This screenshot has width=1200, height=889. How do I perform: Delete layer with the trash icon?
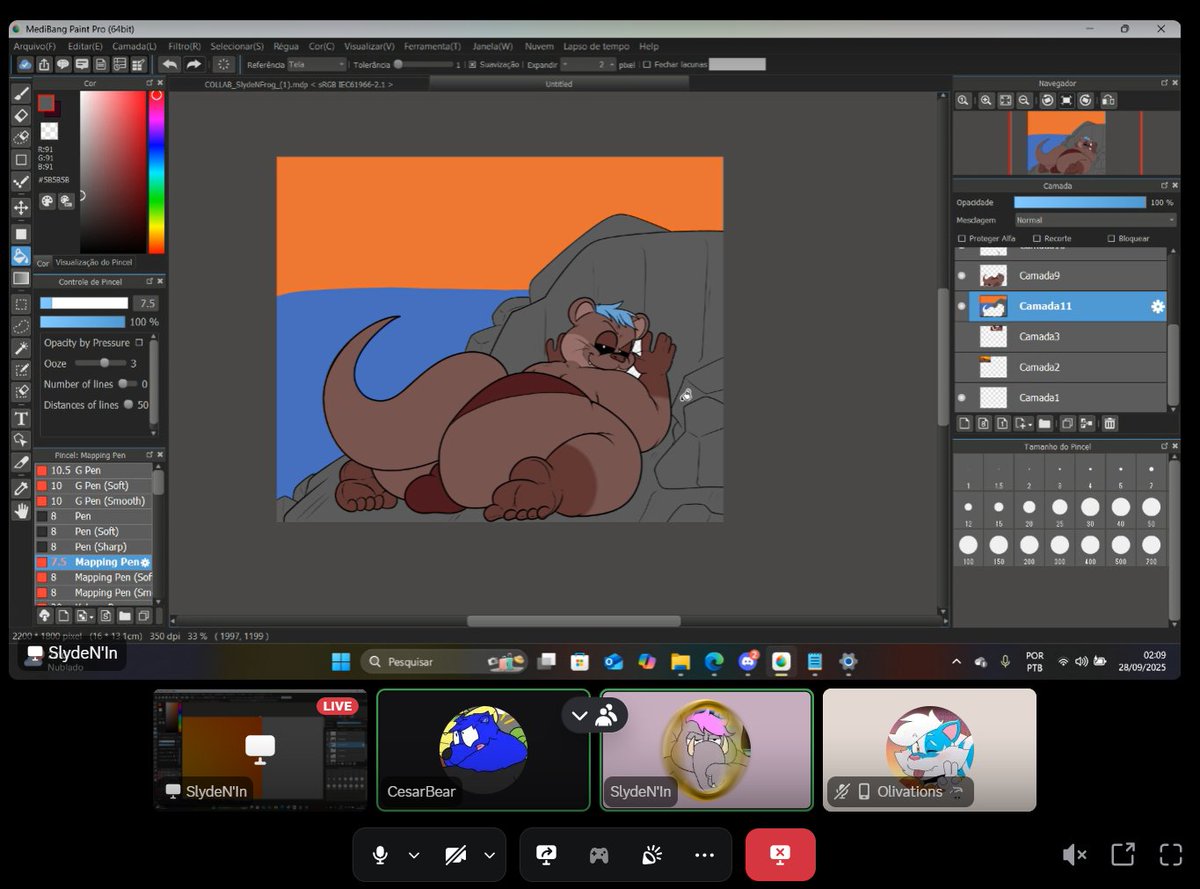1110,424
